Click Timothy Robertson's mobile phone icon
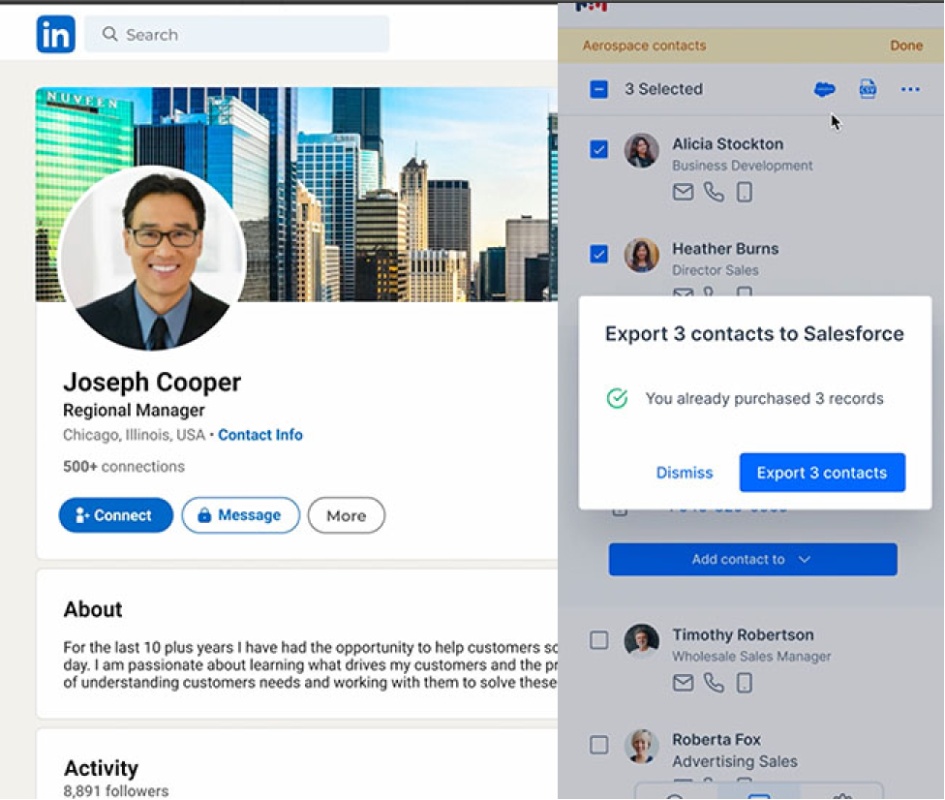Viewport: 945px width, 800px height. point(745,683)
